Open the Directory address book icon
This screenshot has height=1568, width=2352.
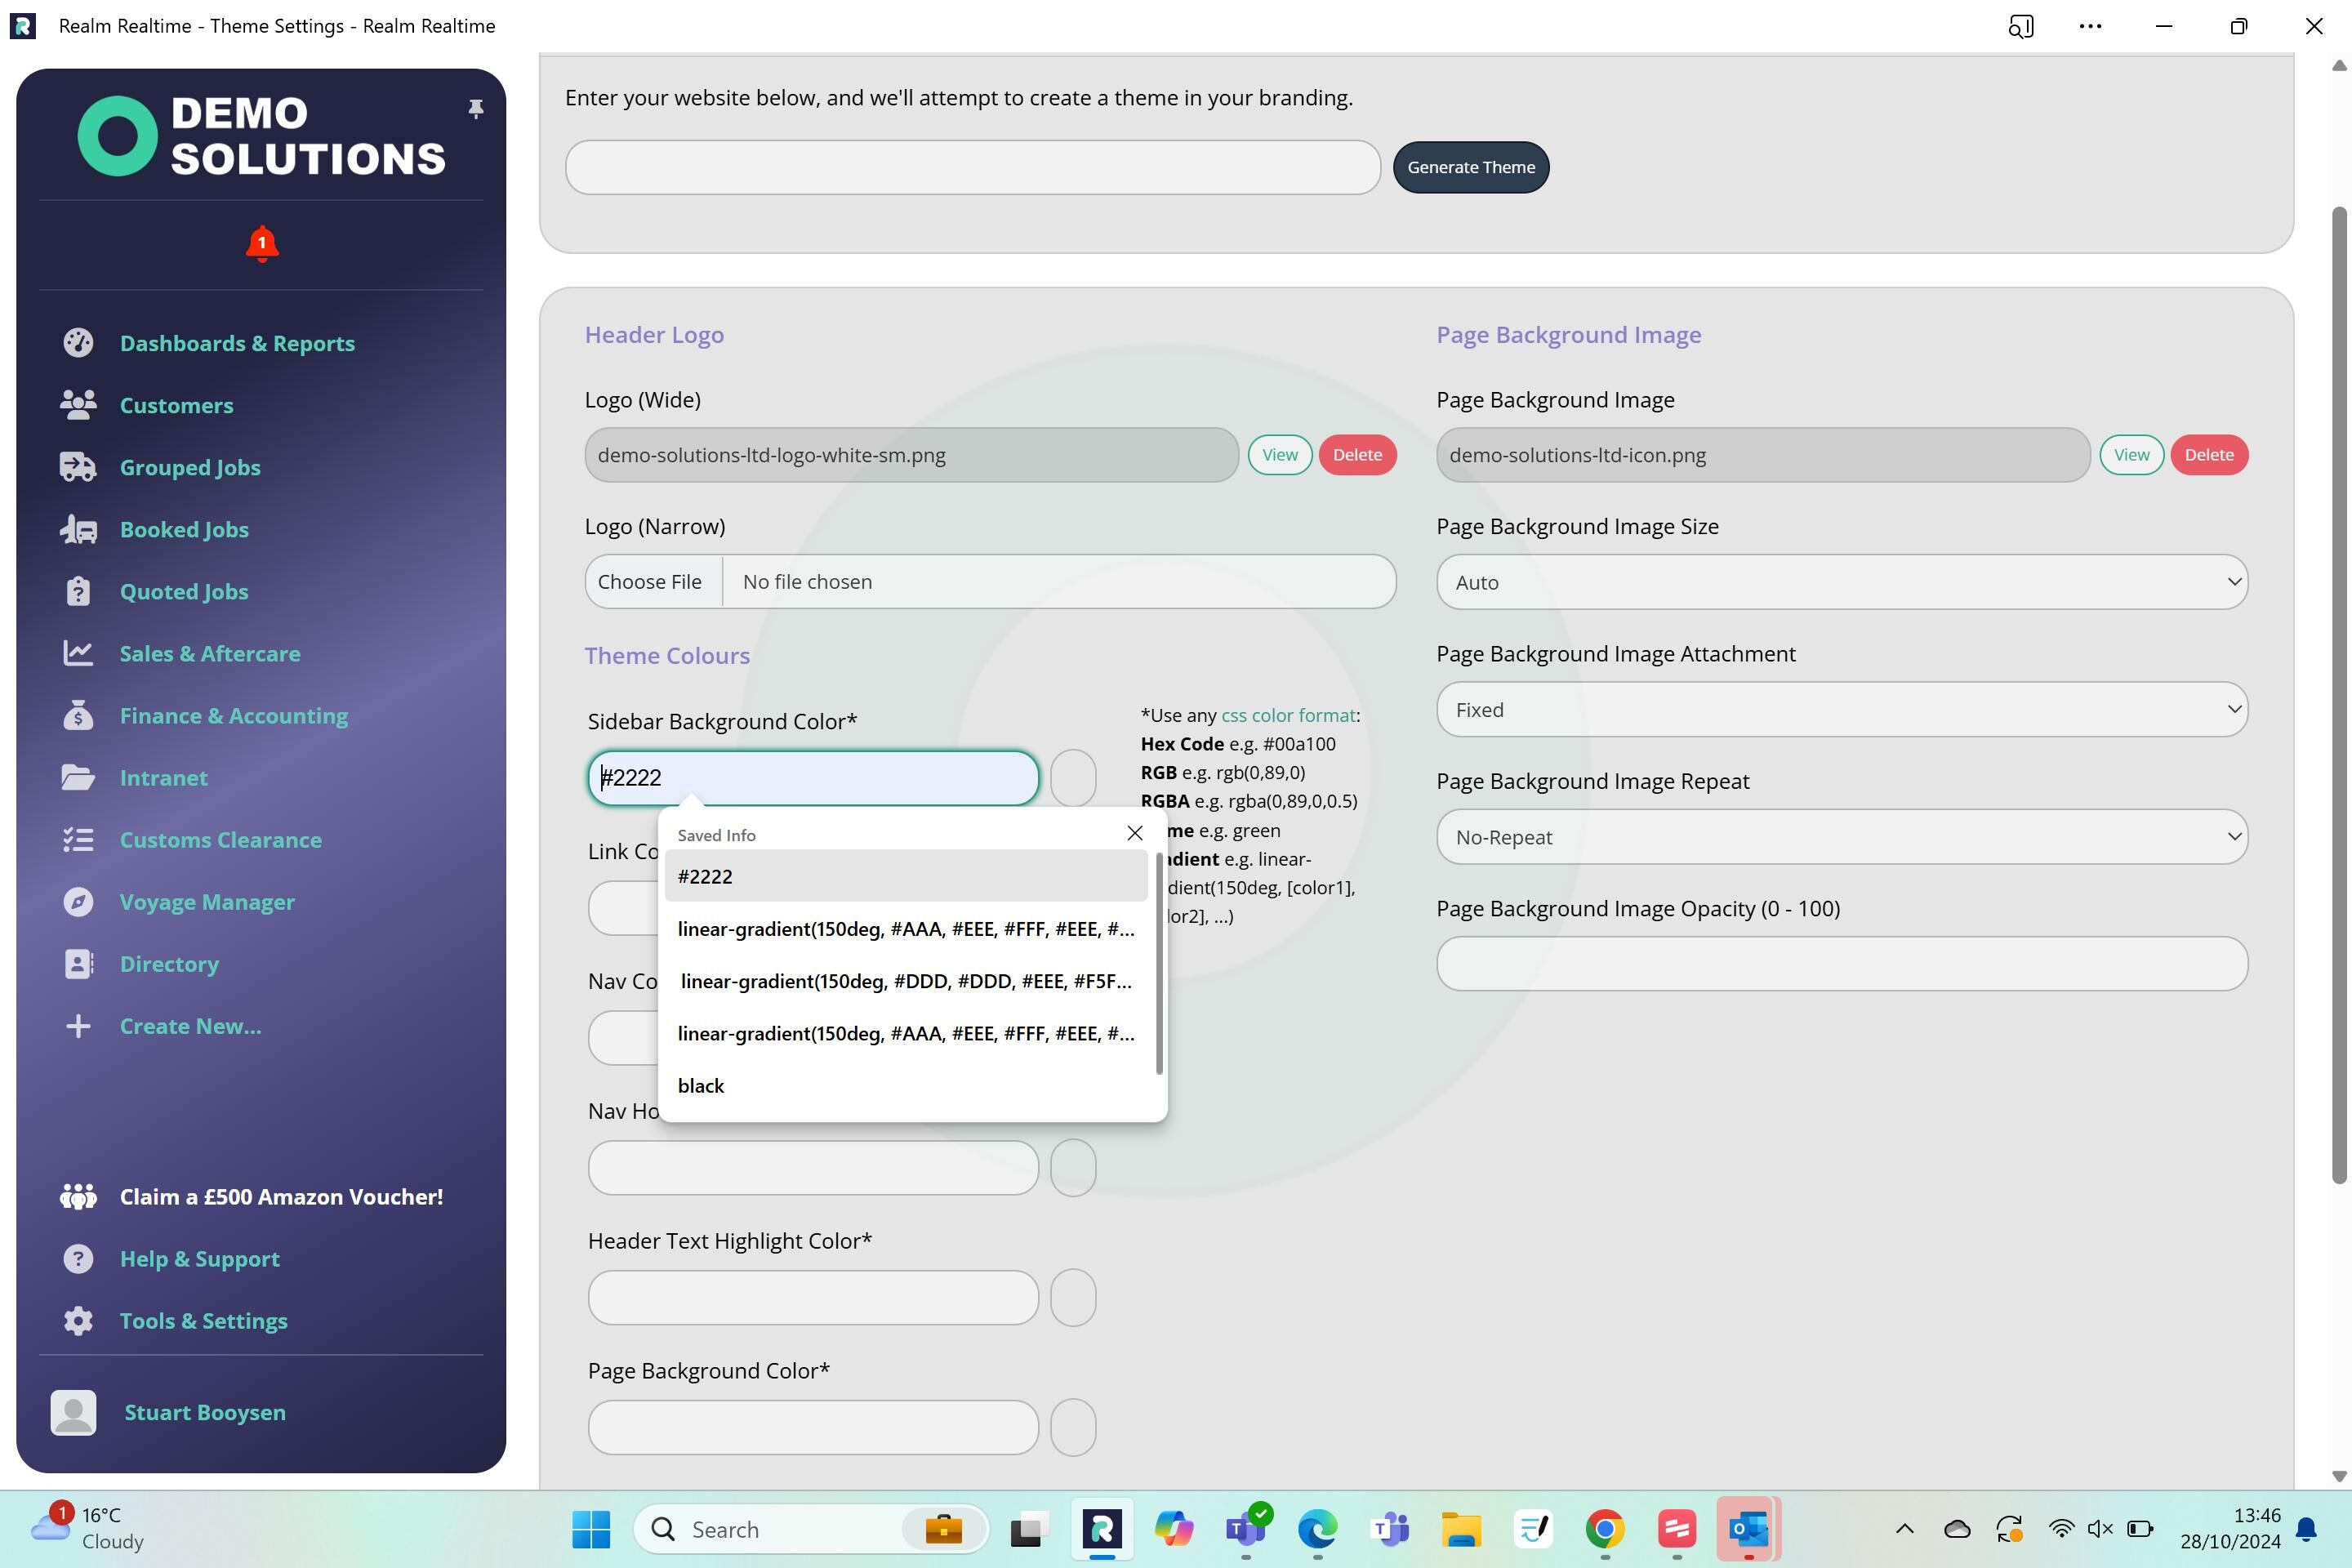click(x=78, y=964)
